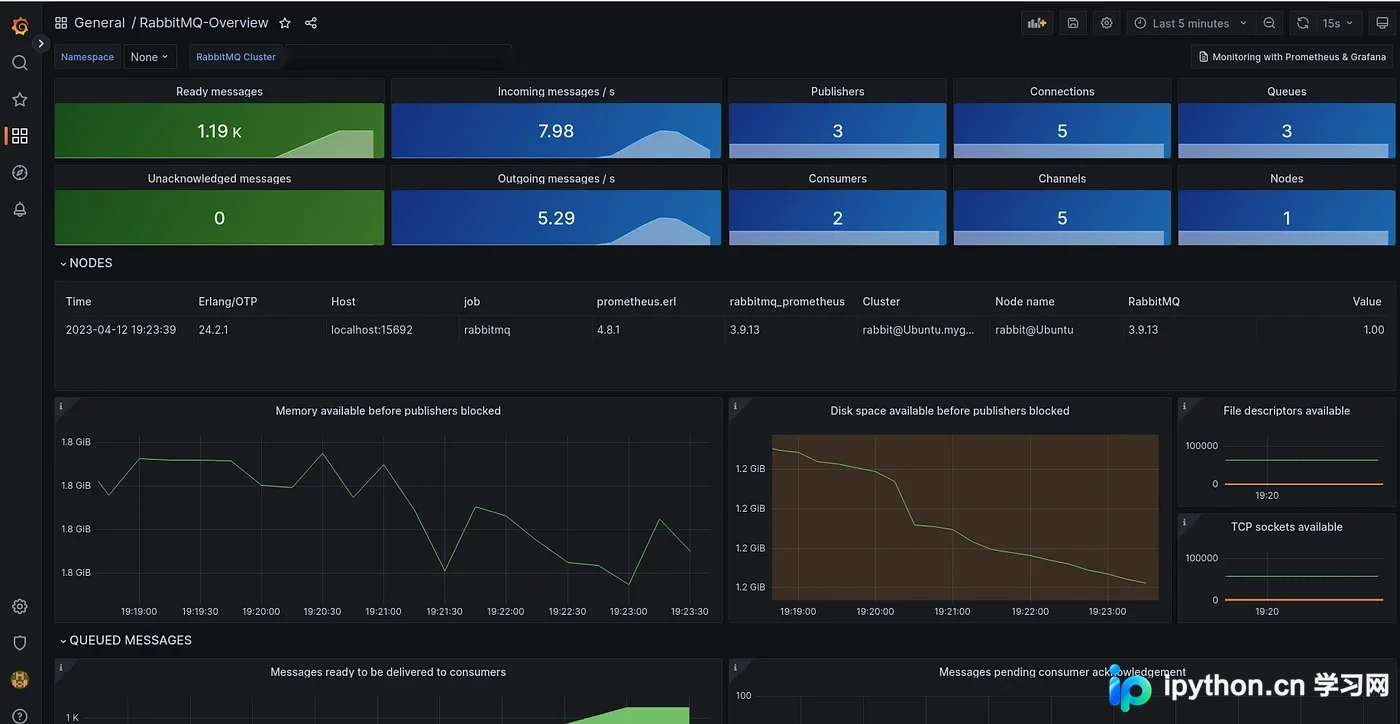Screen dimensions: 1400x724
Task: Collapse the QUEUED MESSAGES row
Action: pyautogui.click(x=125, y=640)
